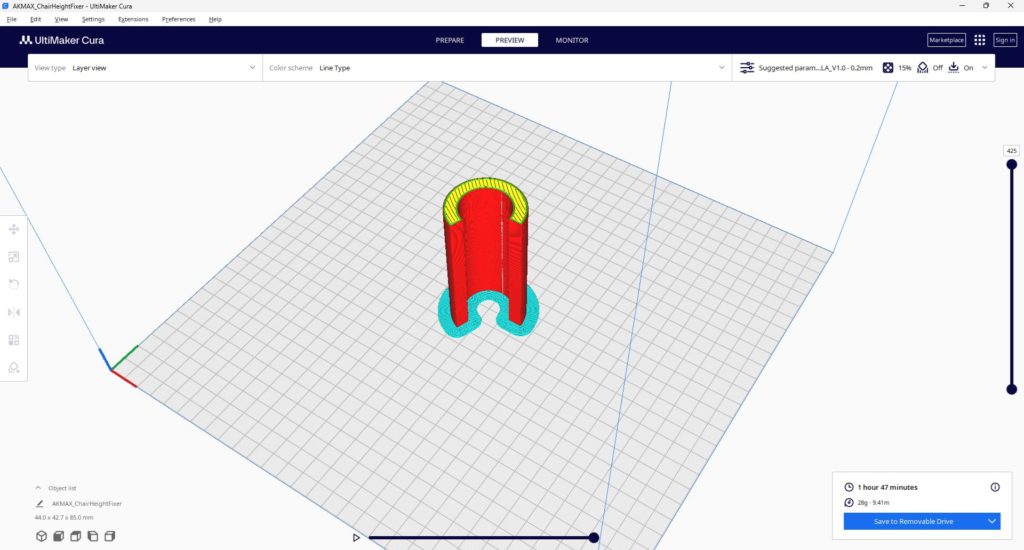Screen dimensions: 1024x550
Task: Select the Scale tool in left toolbar
Action: coord(14,257)
